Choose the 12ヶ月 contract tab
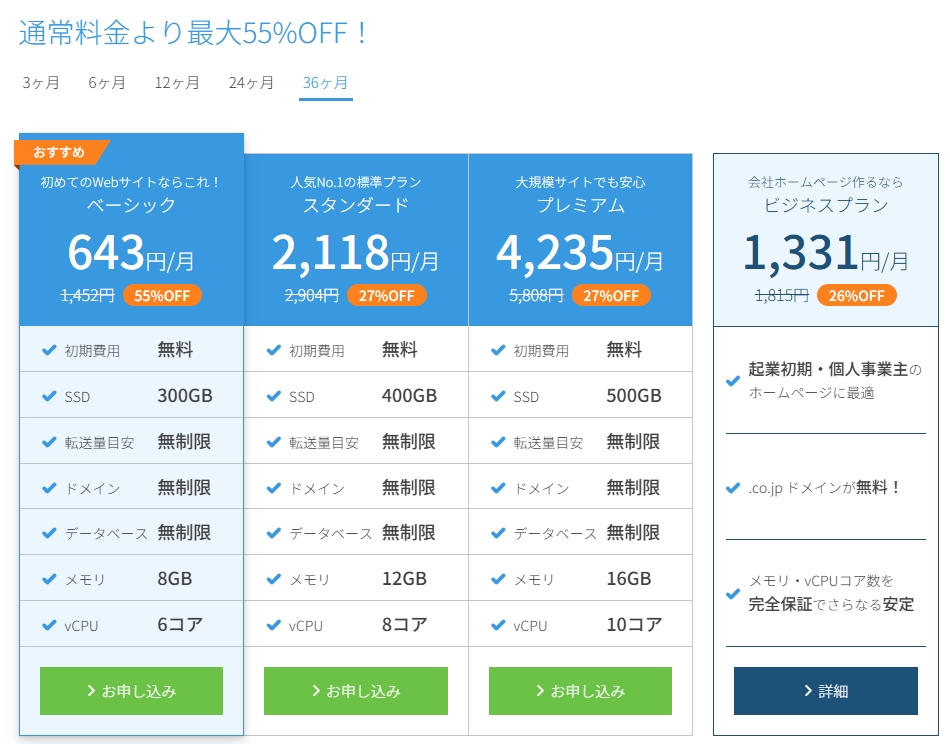The image size is (950, 744). coord(177,83)
